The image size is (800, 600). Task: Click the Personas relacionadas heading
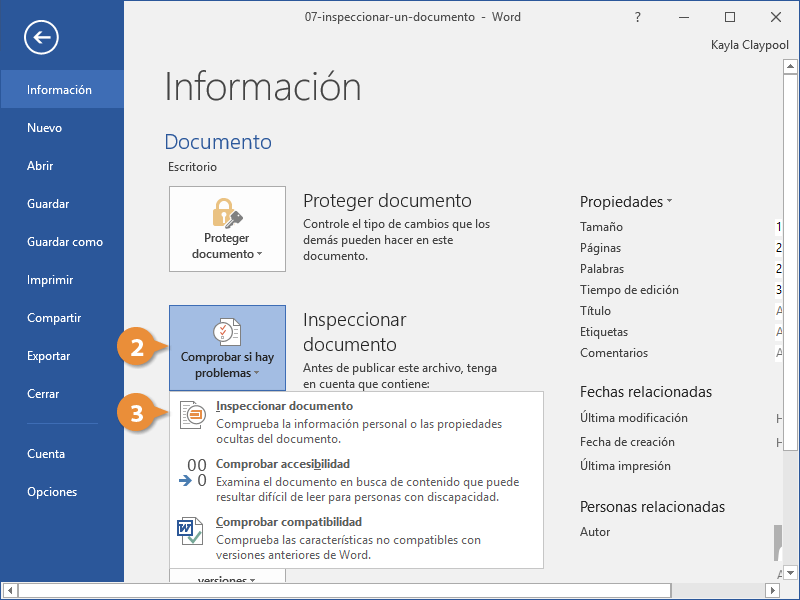point(652,507)
